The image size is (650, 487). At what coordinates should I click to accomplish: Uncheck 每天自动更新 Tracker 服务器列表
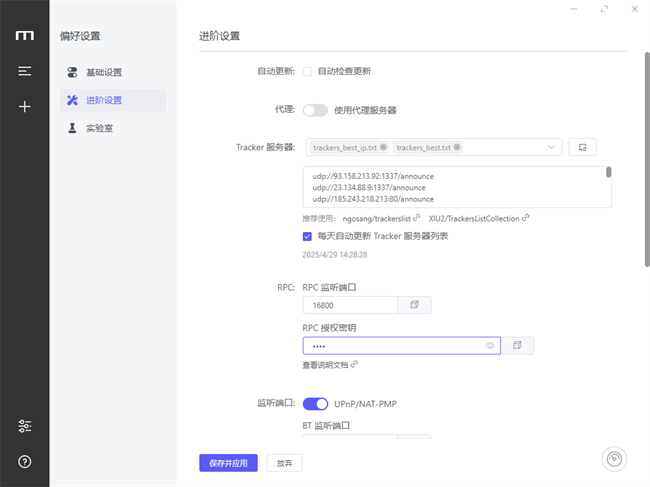click(x=307, y=236)
